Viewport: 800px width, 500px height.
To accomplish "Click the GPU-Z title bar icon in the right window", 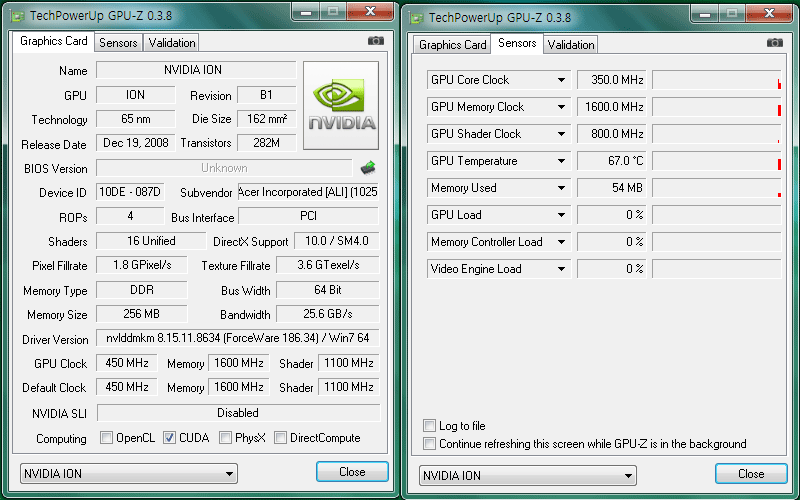I will click(x=417, y=18).
